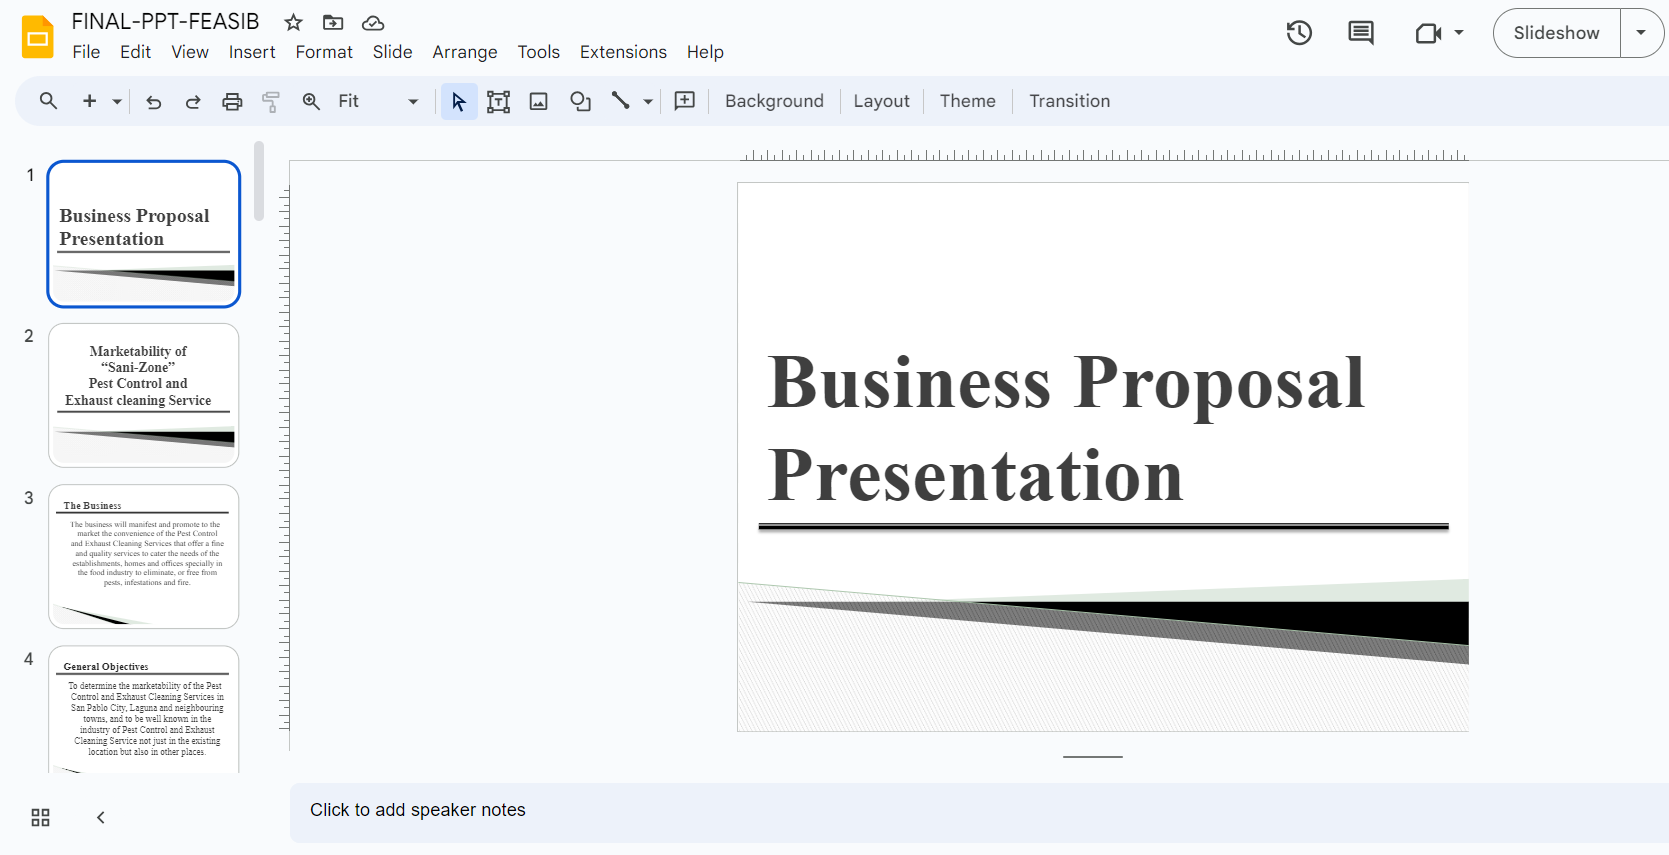This screenshot has height=855, width=1669.
Task: Select slide 4 General Objectives thumbnail
Action: point(144,709)
